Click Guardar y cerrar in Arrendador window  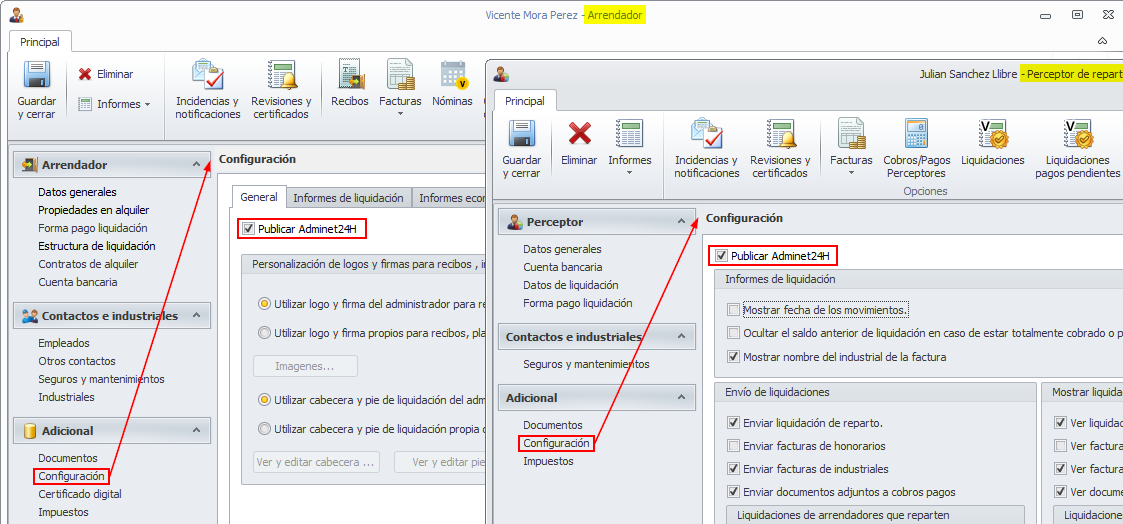point(36,91)
